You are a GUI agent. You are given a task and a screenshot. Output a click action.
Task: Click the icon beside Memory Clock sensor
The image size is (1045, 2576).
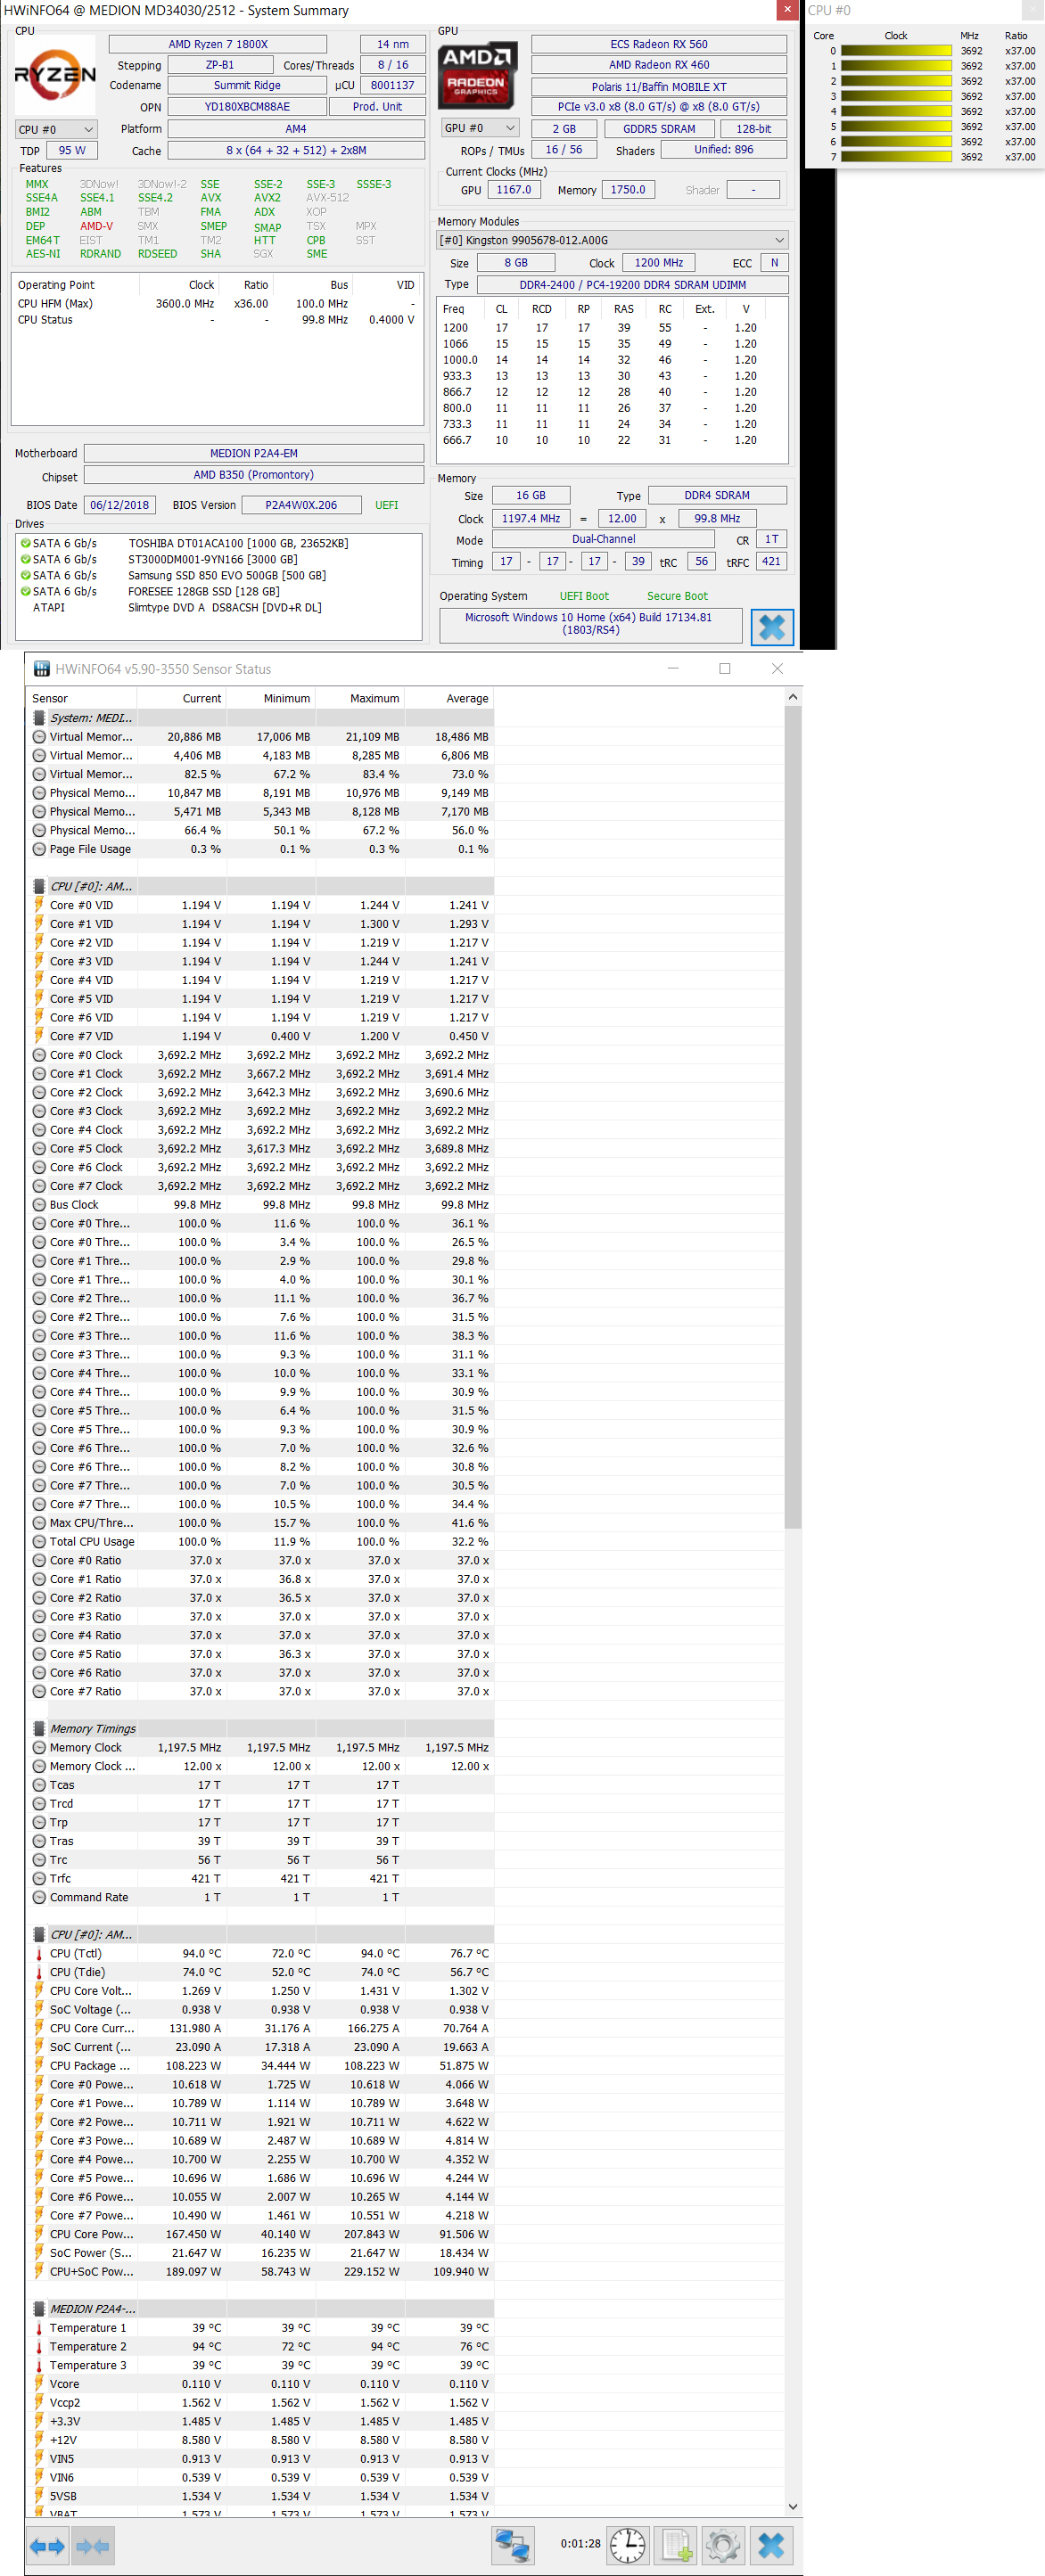tap(39, 1747)
